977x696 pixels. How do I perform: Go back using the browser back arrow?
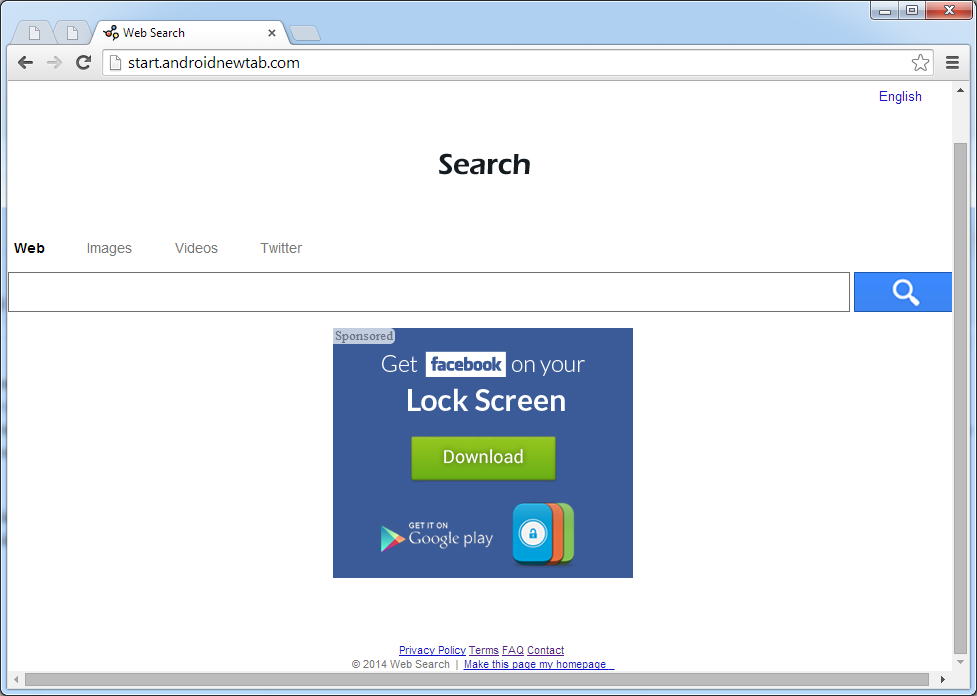click(x=26, y=62)
